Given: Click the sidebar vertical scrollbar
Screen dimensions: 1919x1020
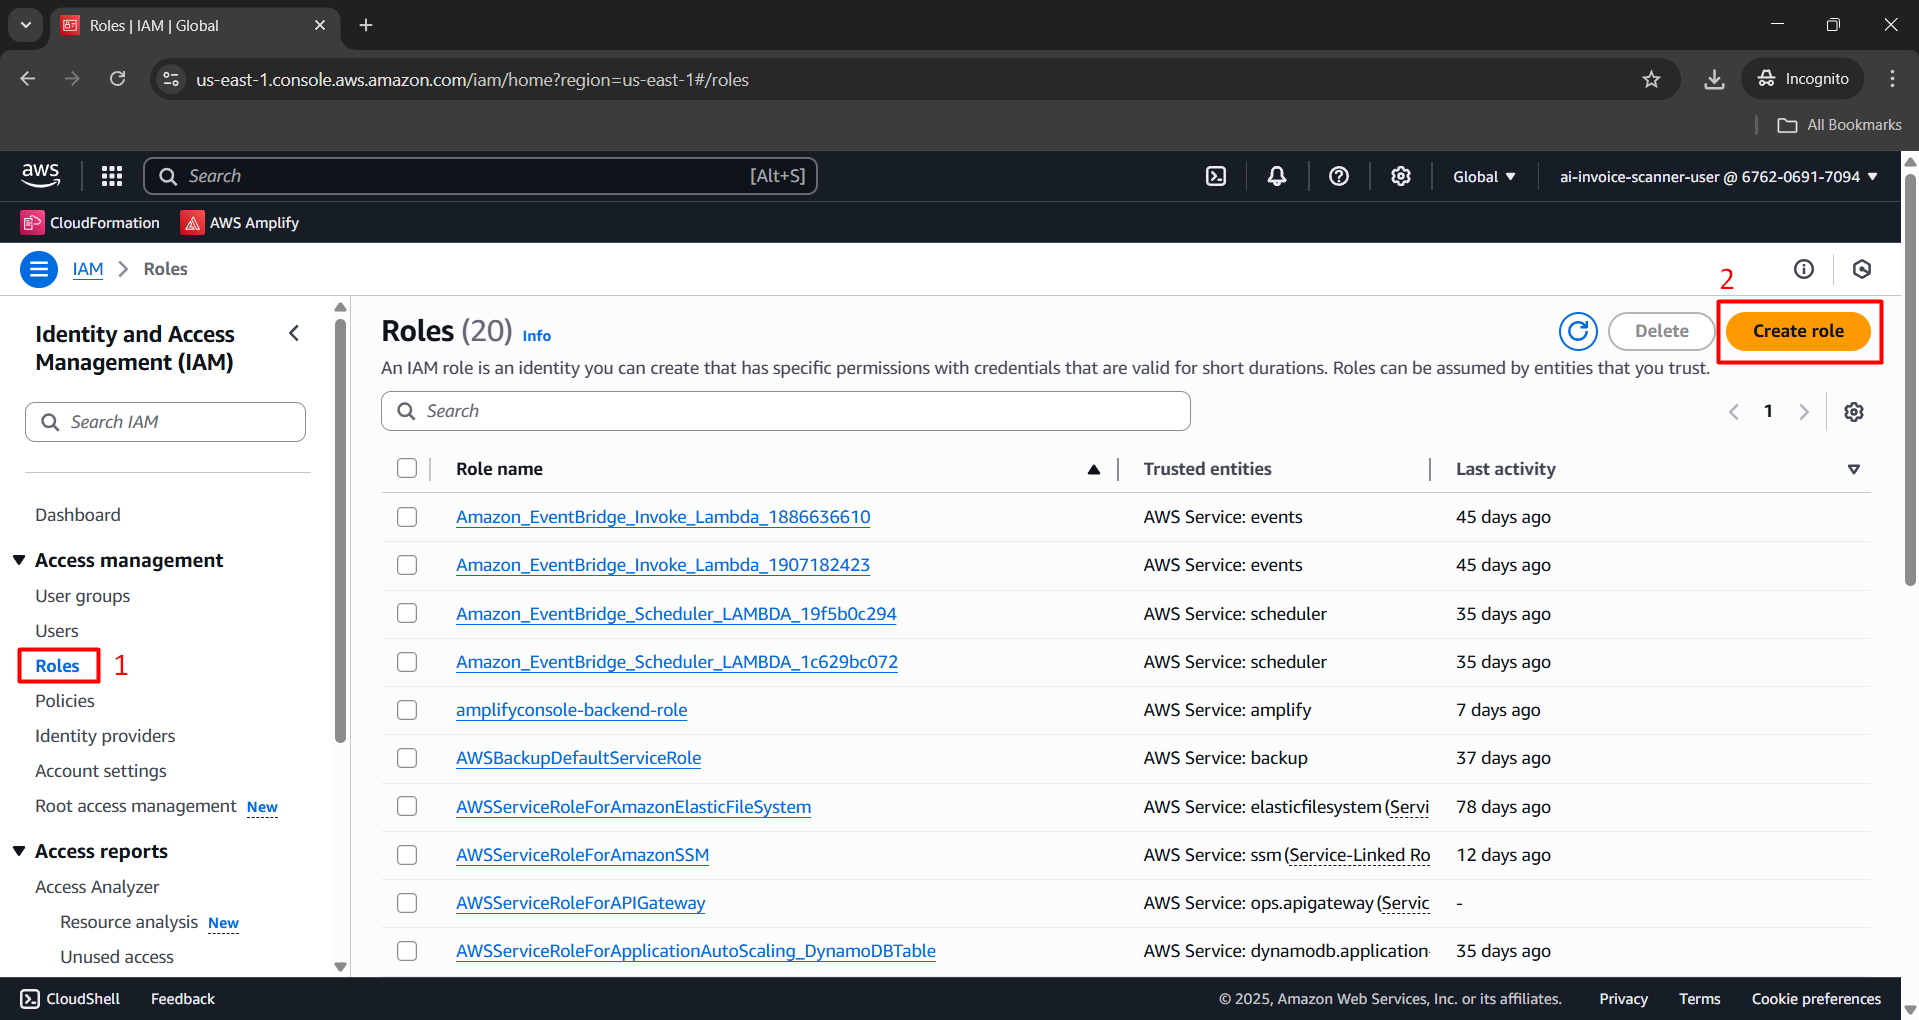Looking at the screenshot, I should tap(340, 530).
